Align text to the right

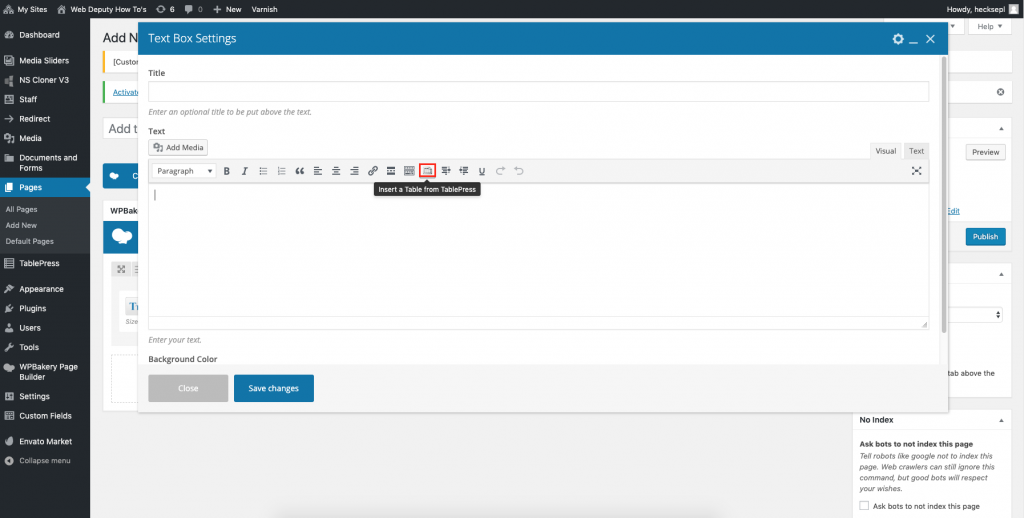[x=355, y=171]
